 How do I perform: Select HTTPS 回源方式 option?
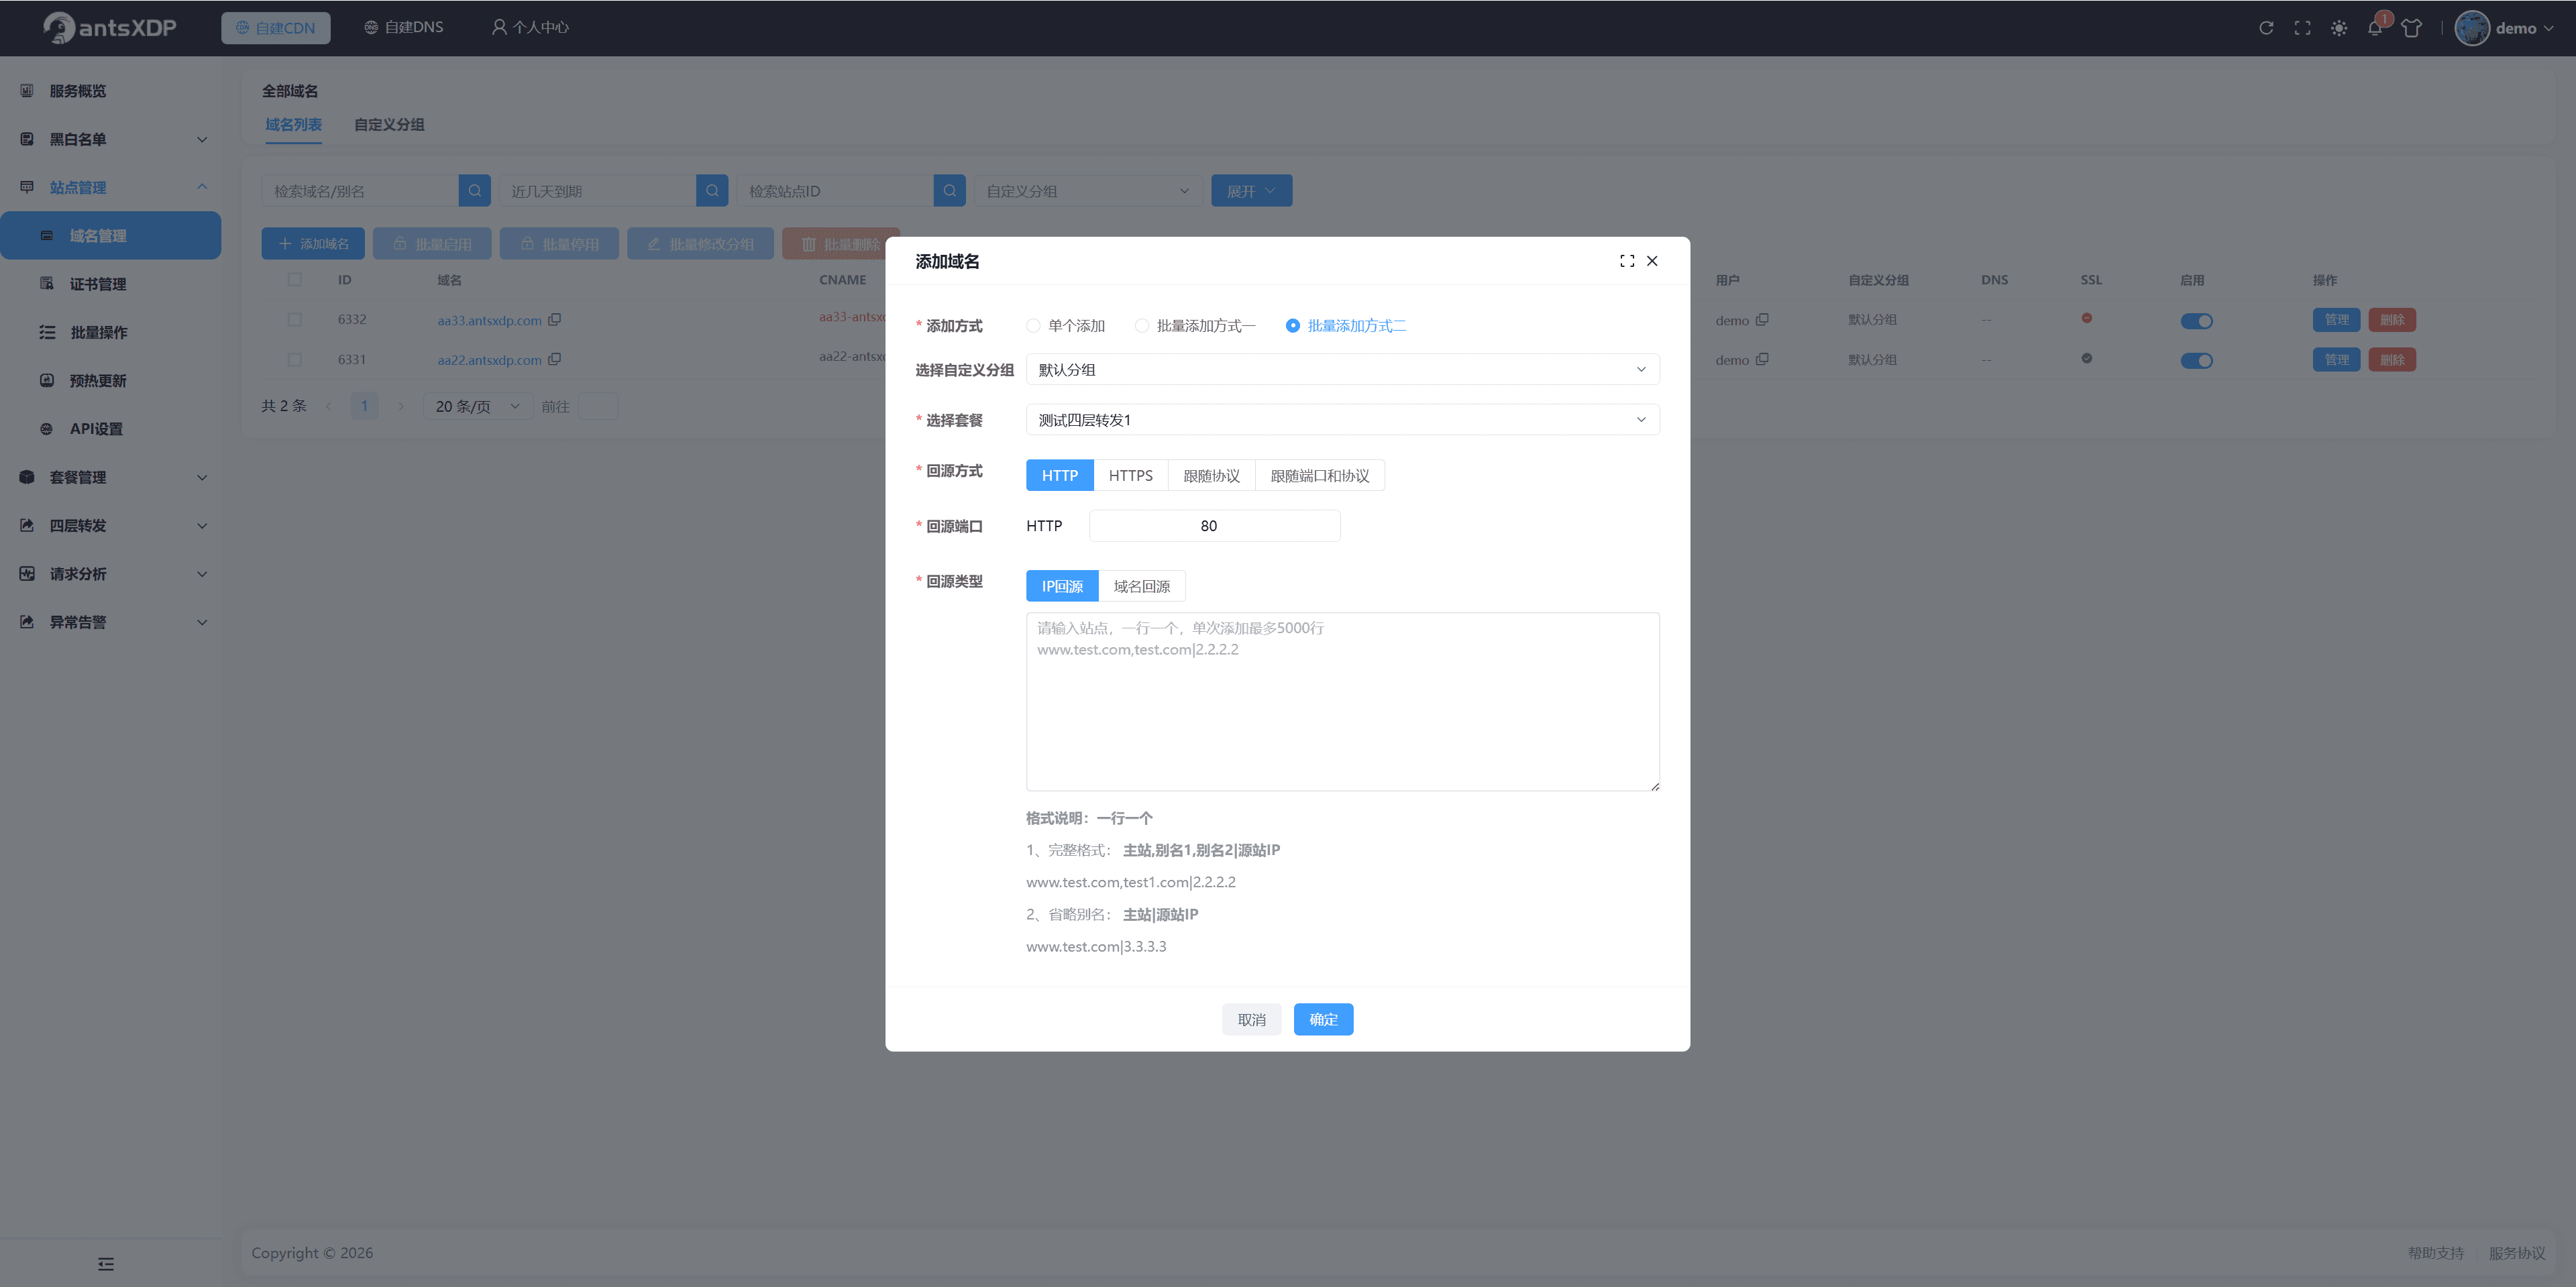[1130, 476]
